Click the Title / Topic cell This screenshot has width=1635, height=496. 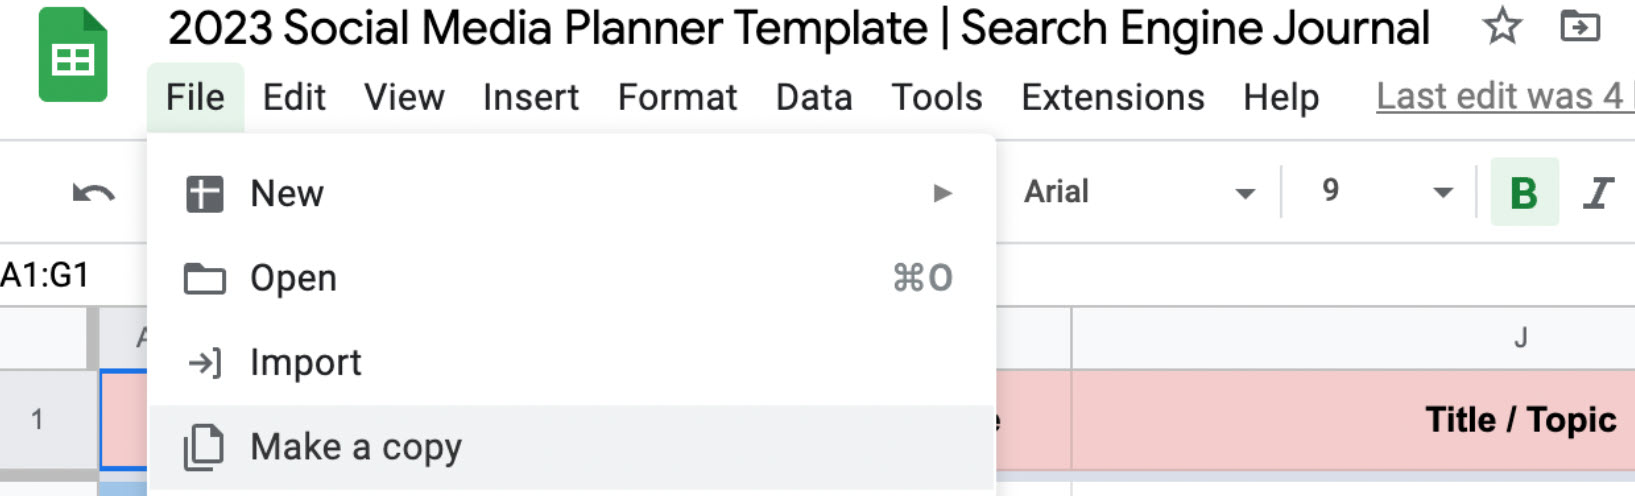(x=1353, y=419)
